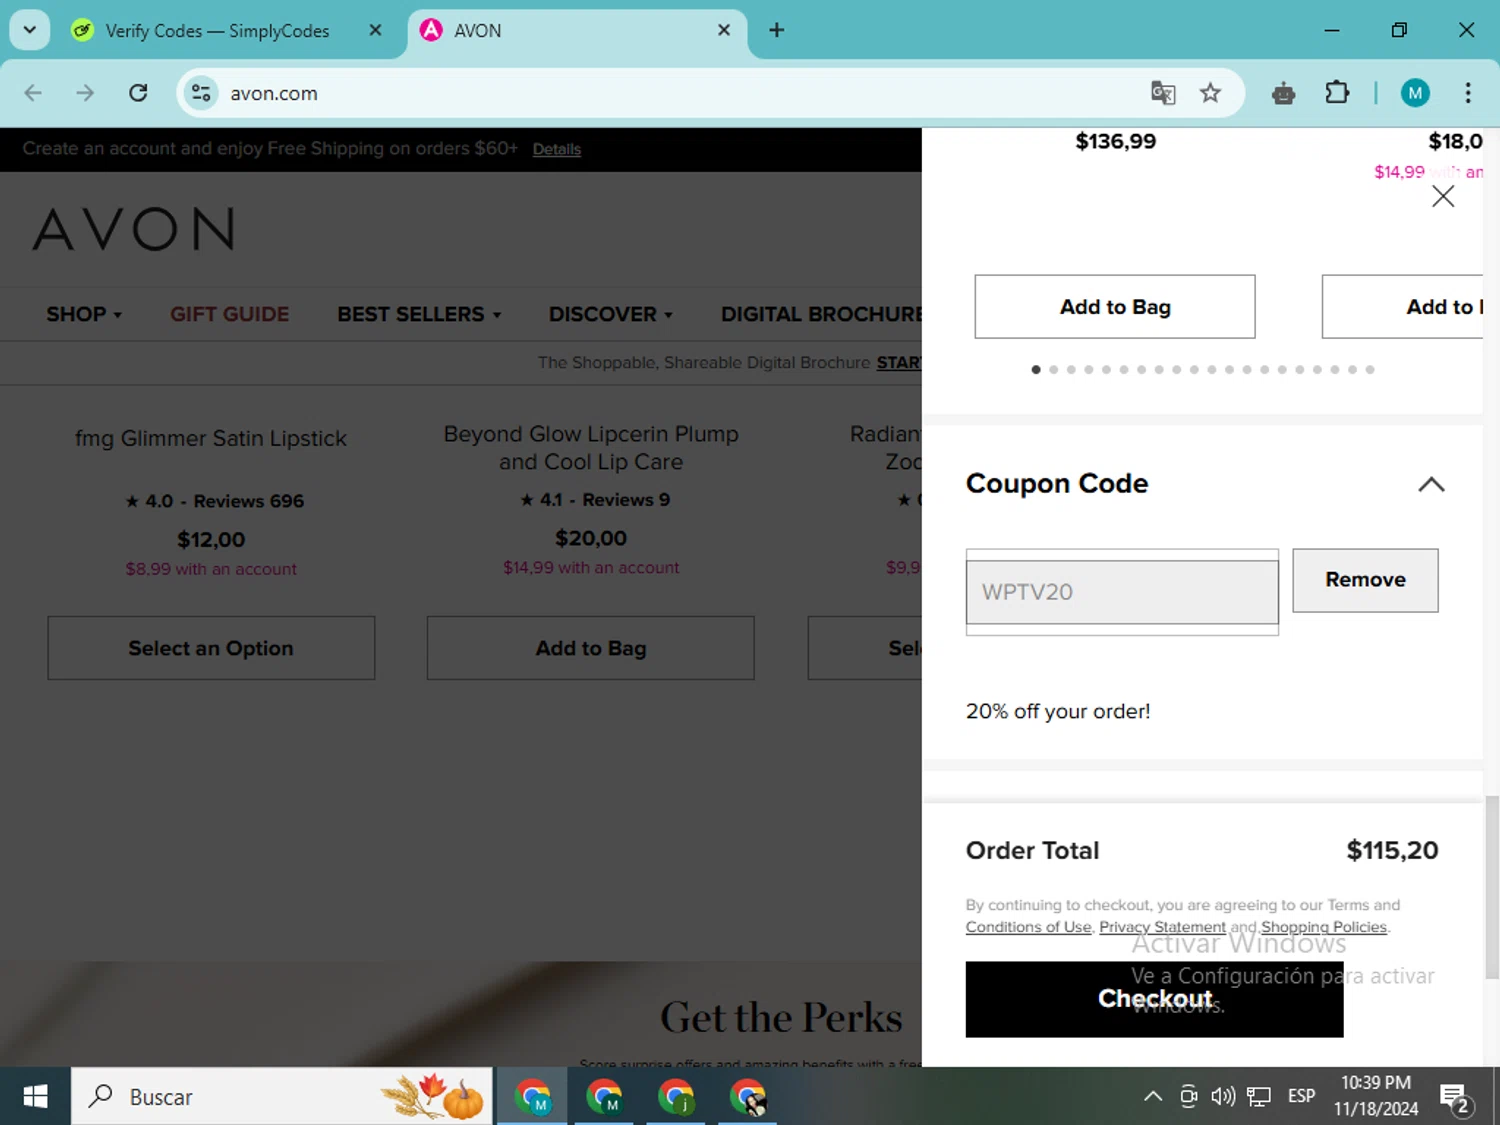Screen dimensions: 1500x1125
Task: Select the first carousel pagination dot
Action: pyautogui.click(x=1036, y=370)
